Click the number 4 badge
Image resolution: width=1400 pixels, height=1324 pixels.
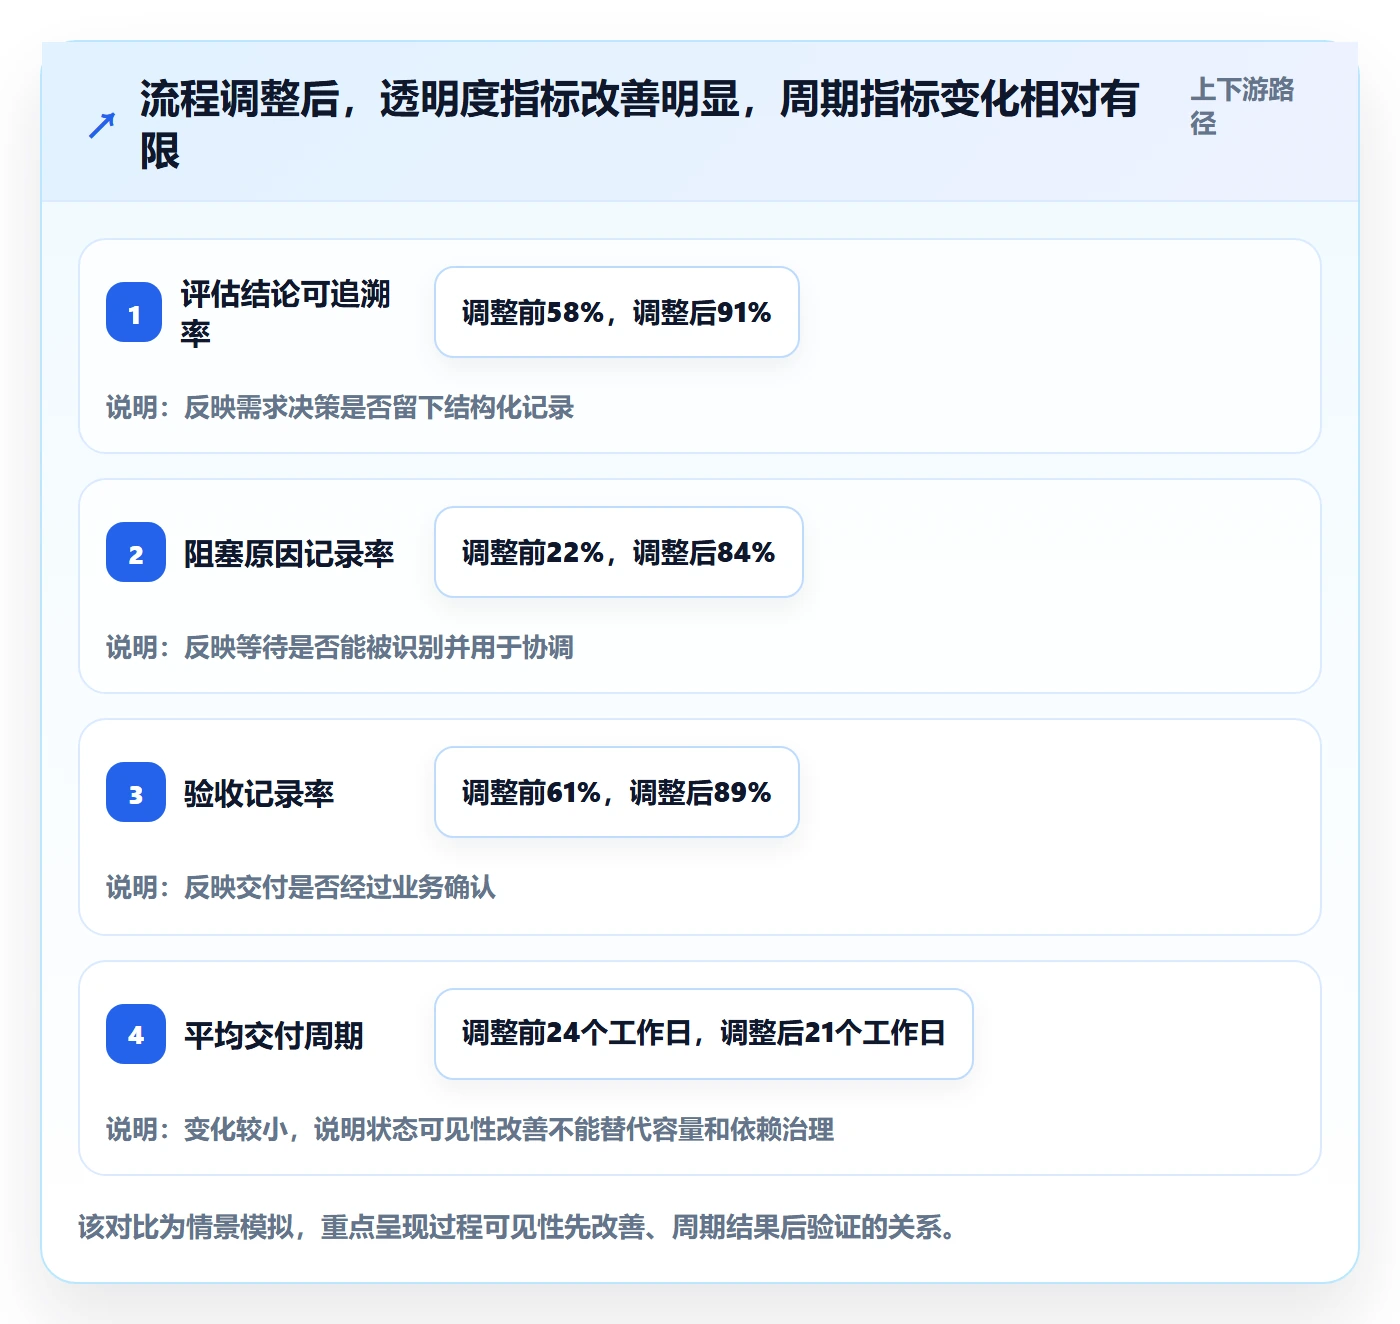click(x=136, y=1034)
